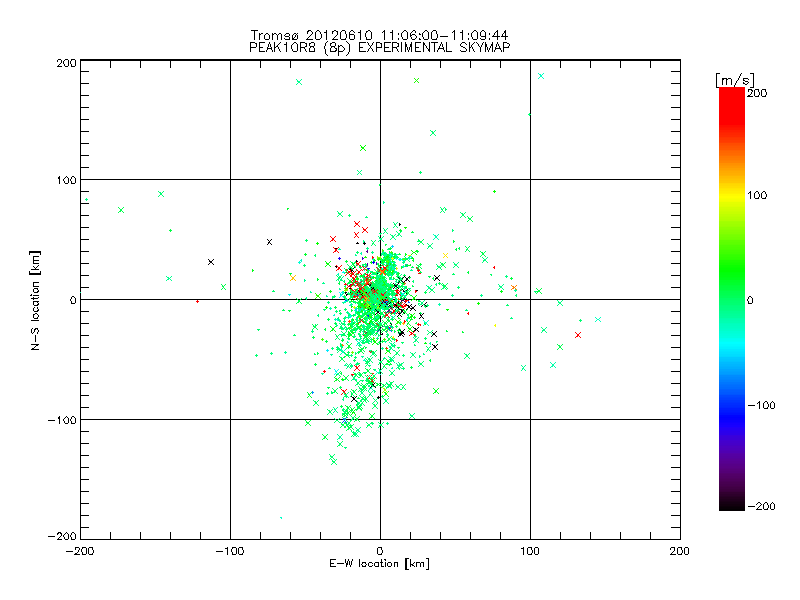The image size is (800, 600).
Task: Click the '0' tick label on N-S axis
Action: [x=73, y=300]
